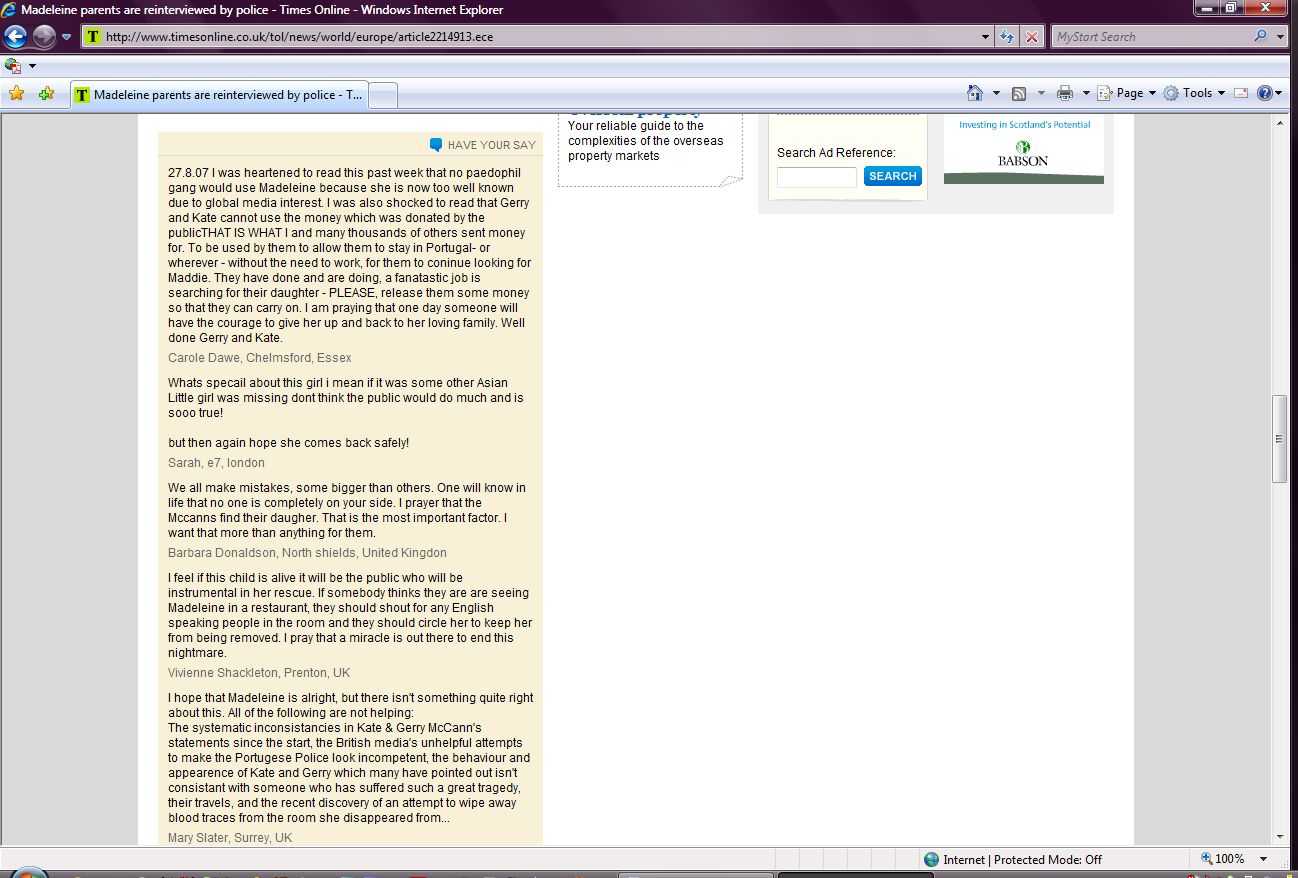Click the RSS feeds icon
This screenshot has height=878, width=1298.
[x=1019, y=93]
